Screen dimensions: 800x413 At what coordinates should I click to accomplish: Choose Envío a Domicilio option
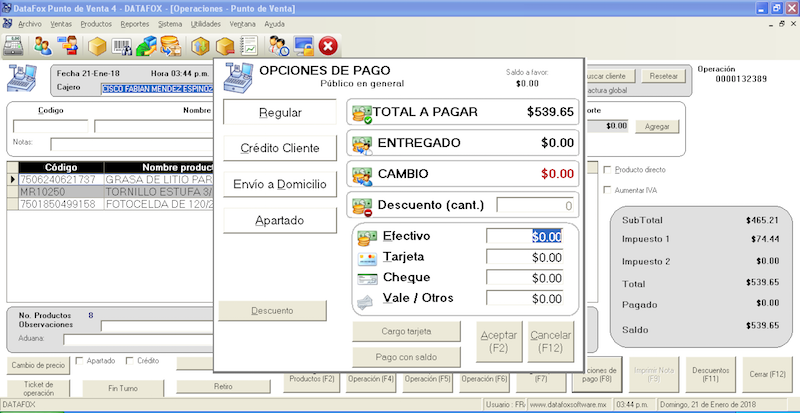[280, 184]
